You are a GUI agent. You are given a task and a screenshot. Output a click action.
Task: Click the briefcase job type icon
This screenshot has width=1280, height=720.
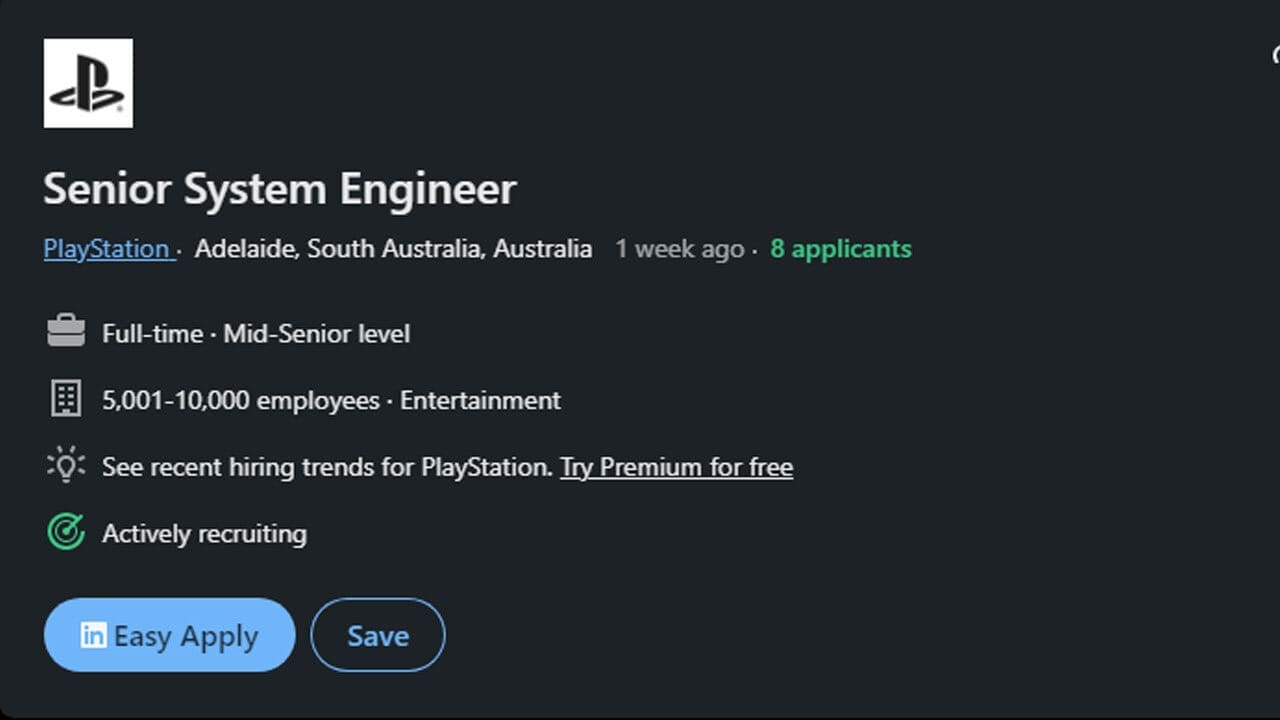click(66, 332)
